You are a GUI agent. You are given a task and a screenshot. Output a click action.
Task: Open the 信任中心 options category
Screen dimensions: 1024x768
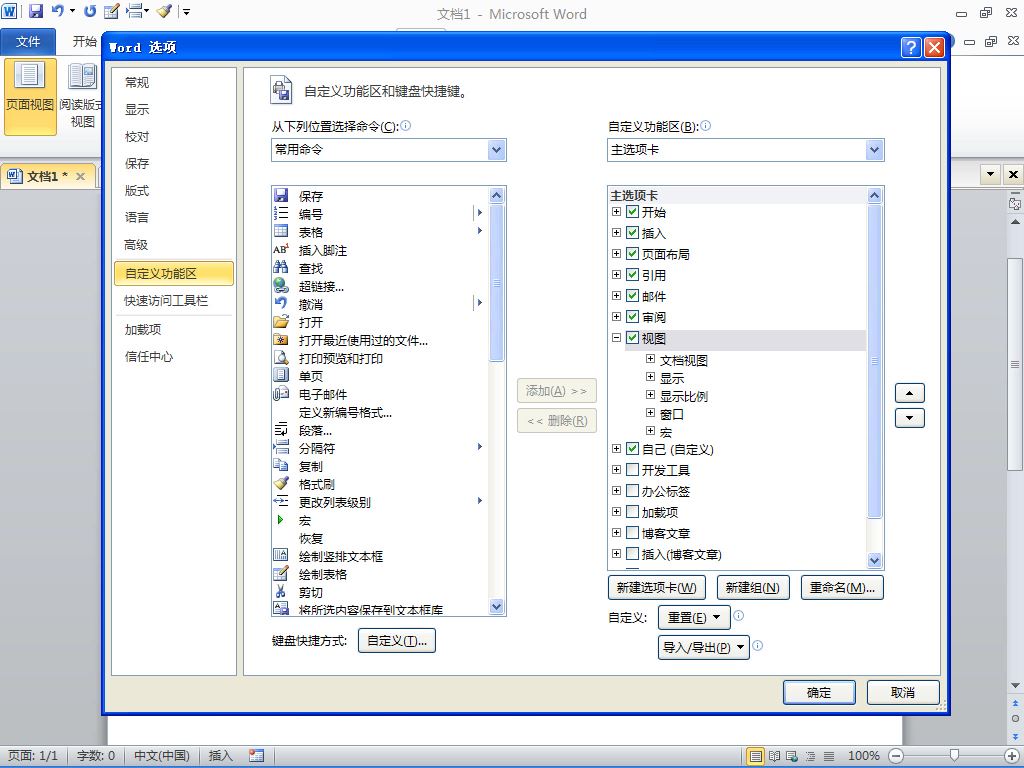point(149,357)
